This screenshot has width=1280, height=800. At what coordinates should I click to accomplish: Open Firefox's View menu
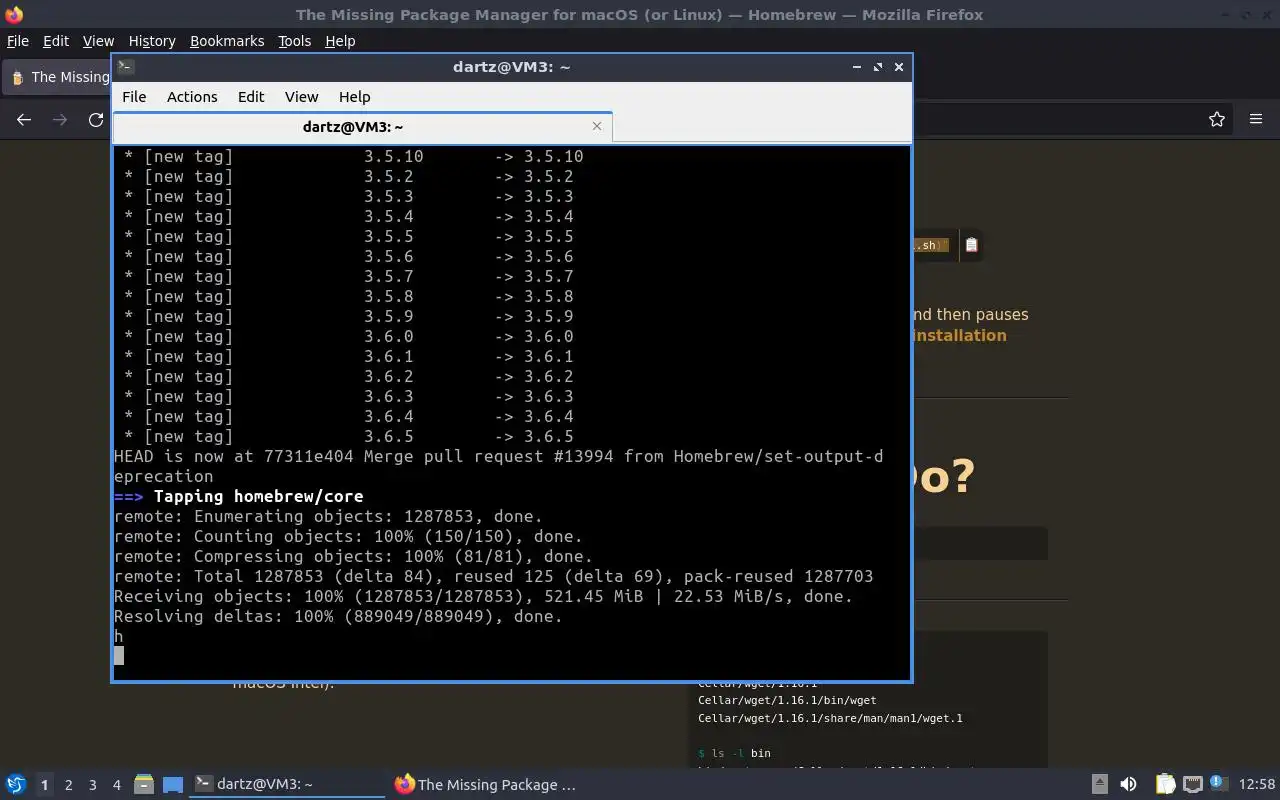coord(98,41)
